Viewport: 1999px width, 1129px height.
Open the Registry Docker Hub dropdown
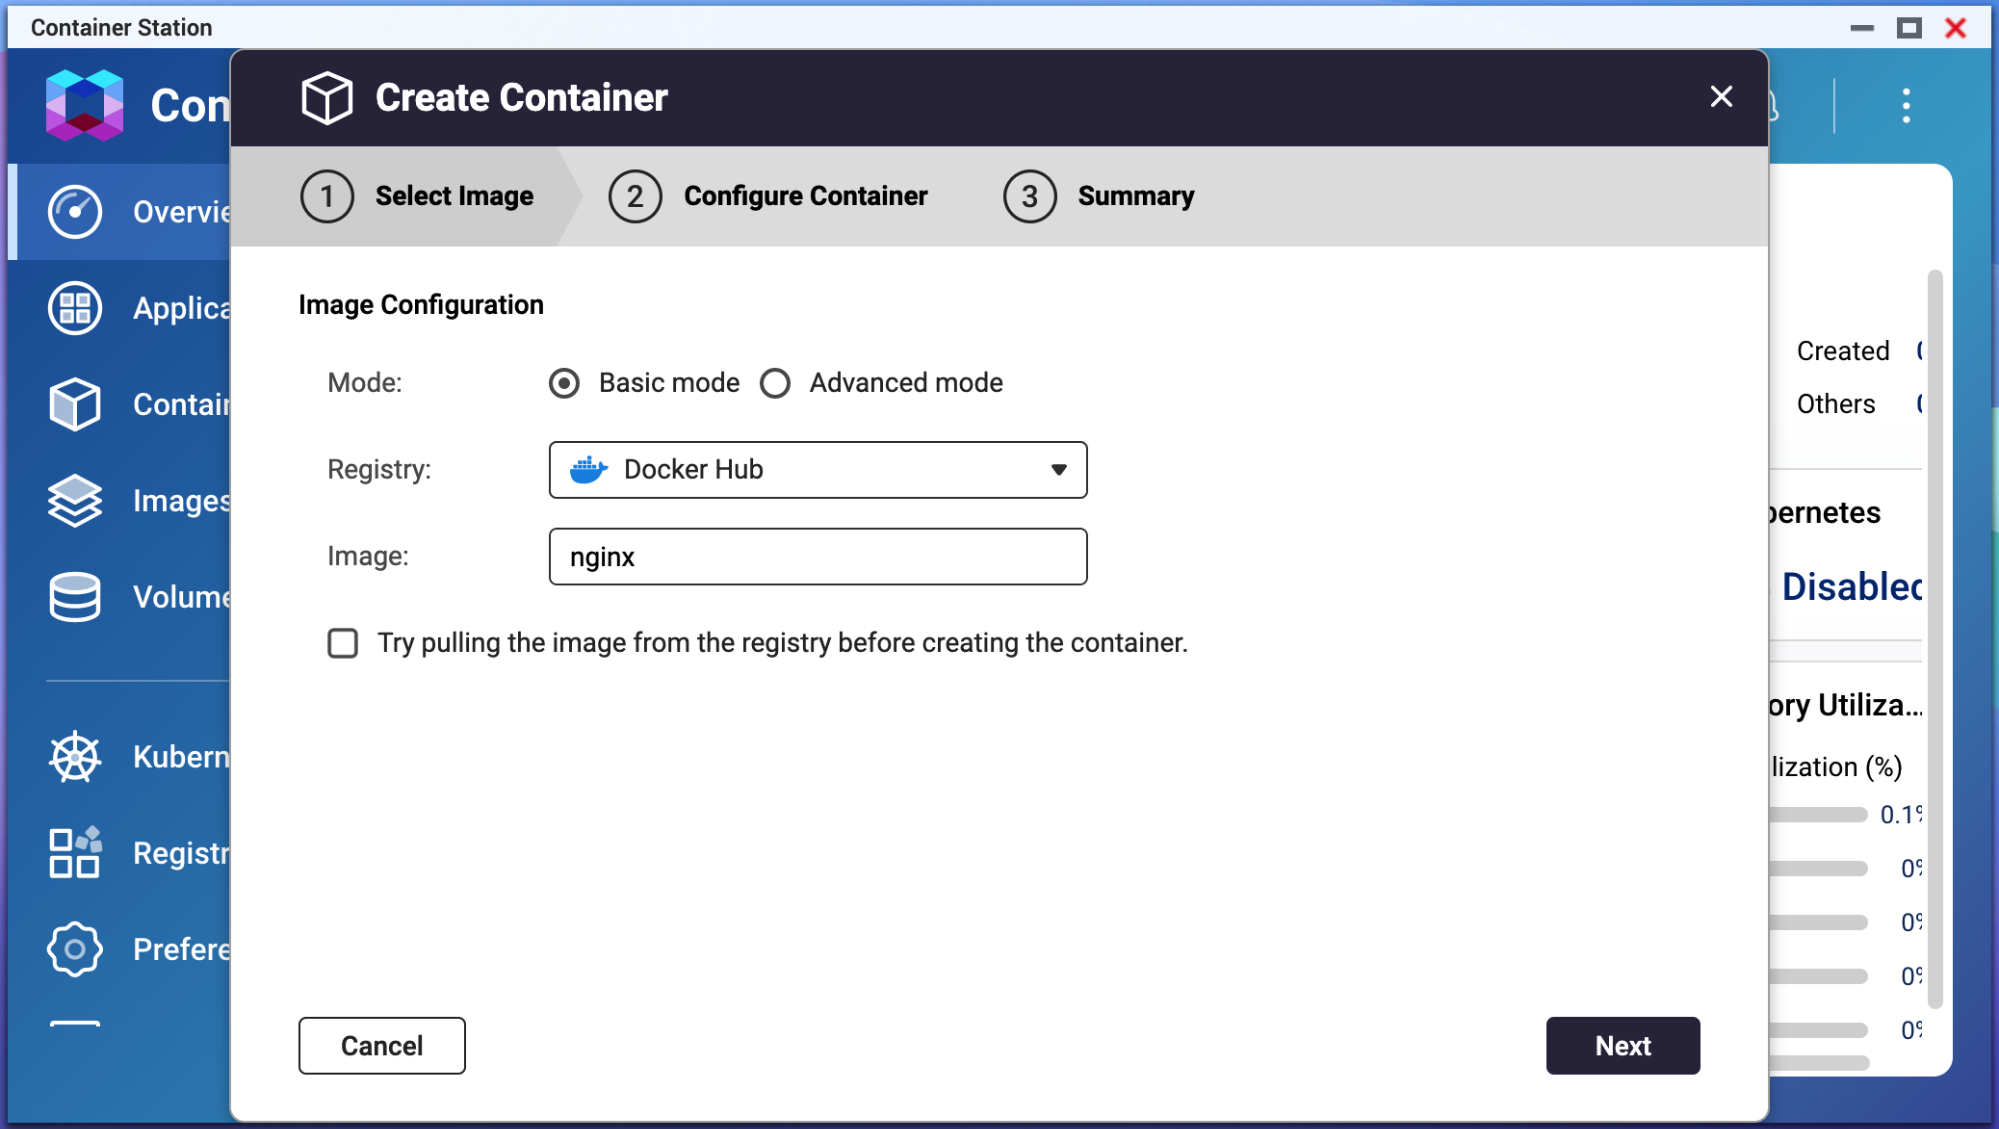818,470
